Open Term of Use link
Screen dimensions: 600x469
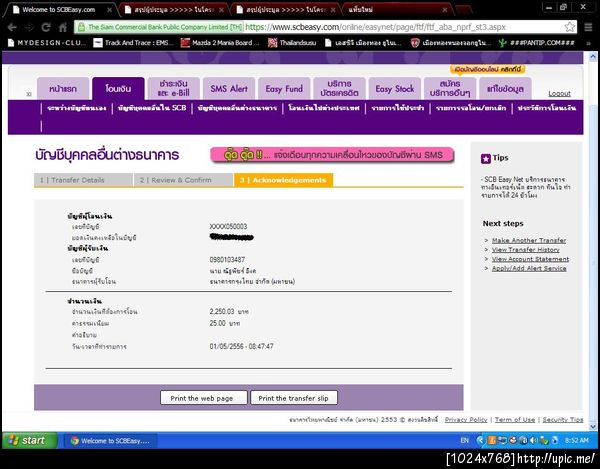click(515, 420)
